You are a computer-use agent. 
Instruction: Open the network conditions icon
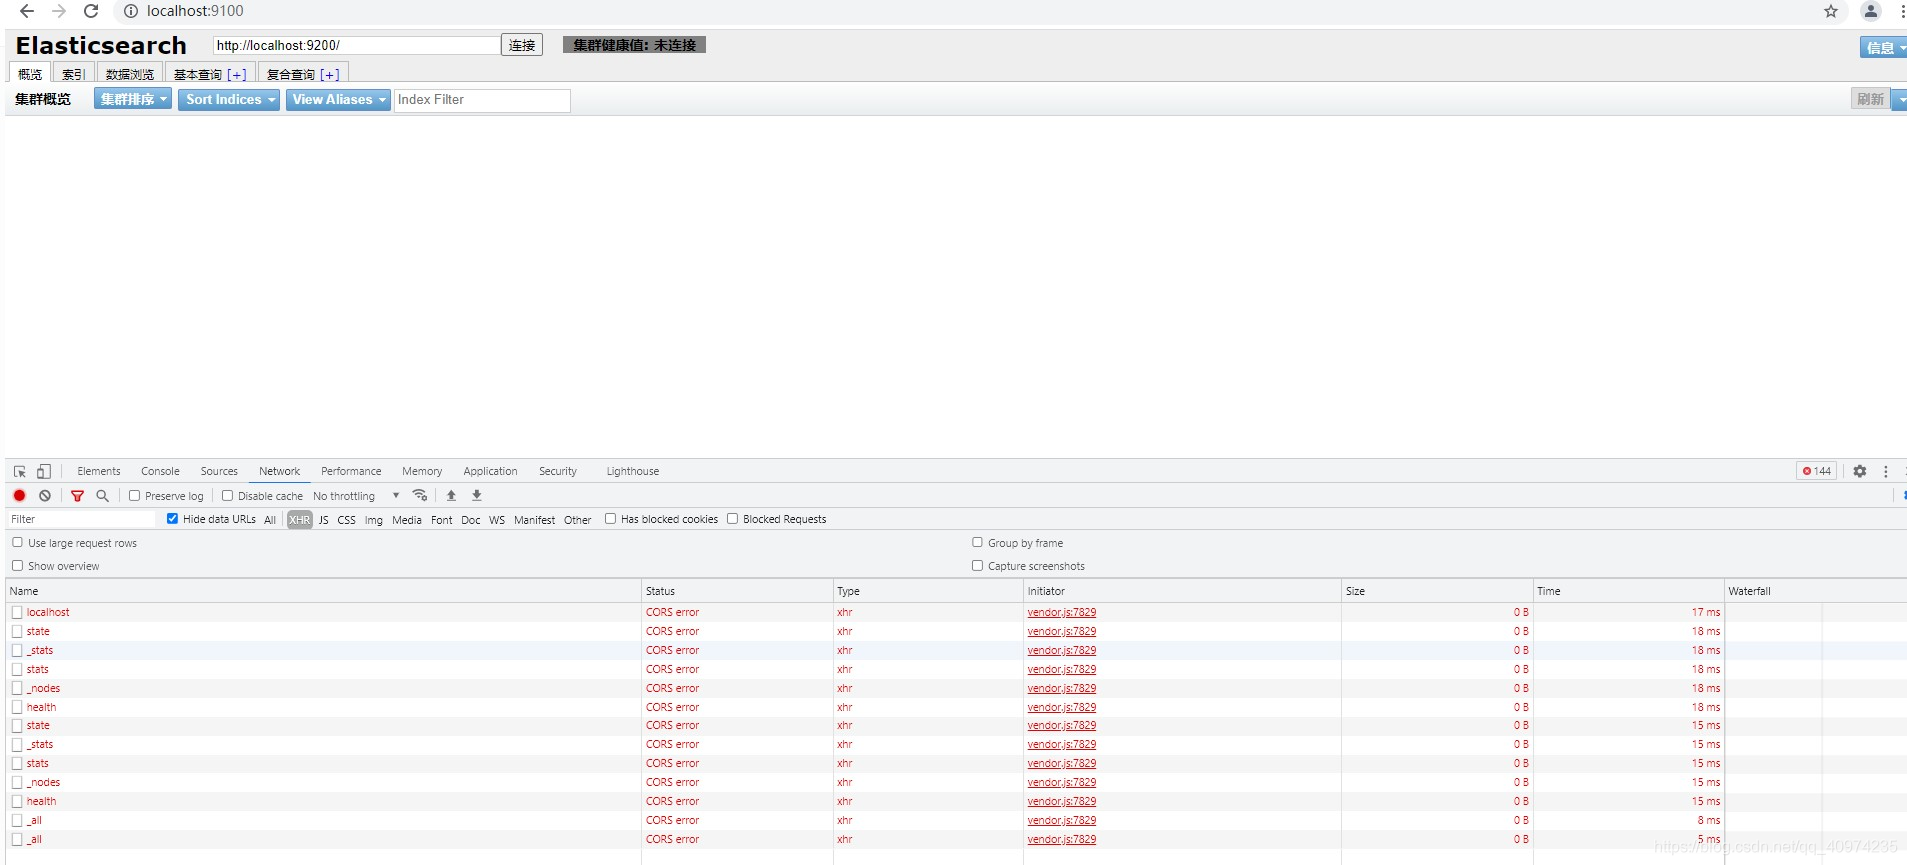[x=420, y=495]
